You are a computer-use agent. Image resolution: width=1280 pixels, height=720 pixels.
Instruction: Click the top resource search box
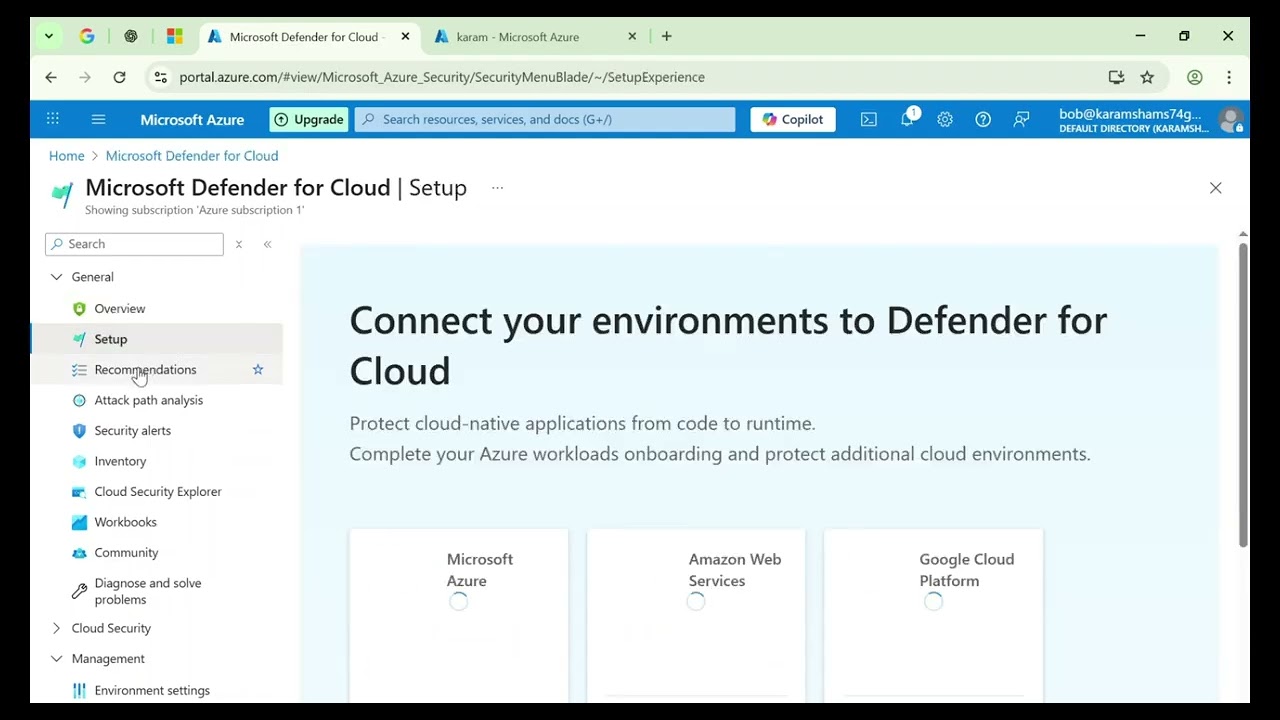545,119
